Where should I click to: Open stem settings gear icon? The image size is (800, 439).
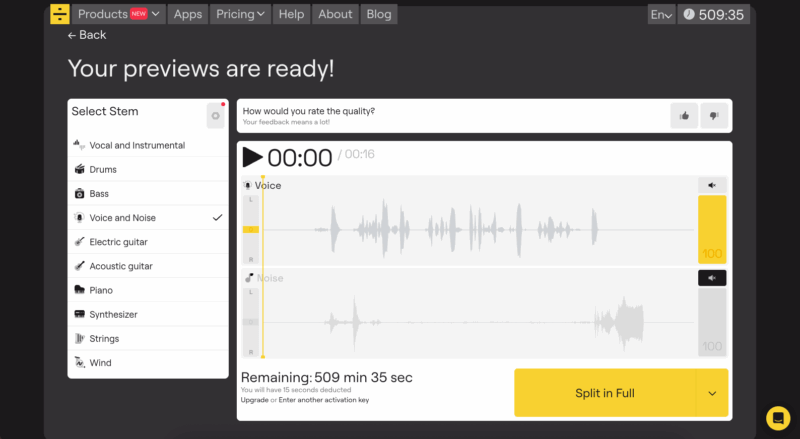click(x=215, y=116)
